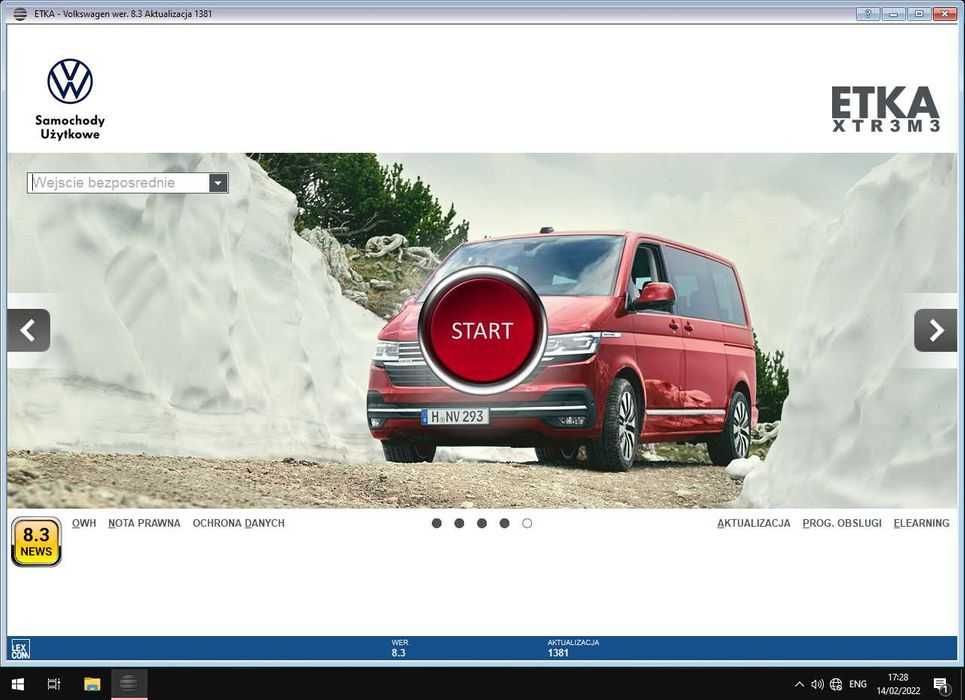The image size is (965, 700).
Task: Focus the Wejscie bezposrednie input field
Action: pos(119,183)
